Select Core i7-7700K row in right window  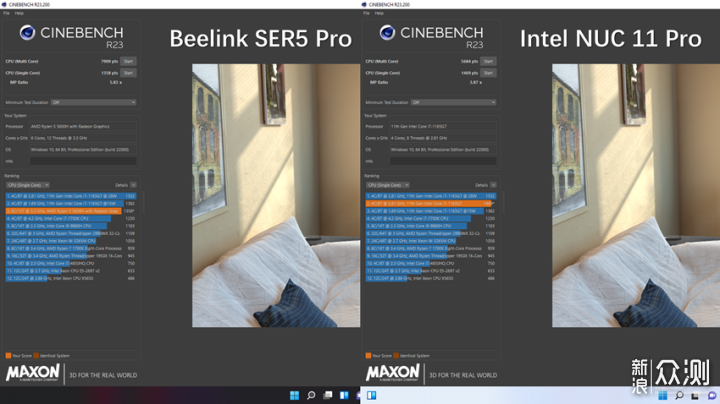click(x=431, y=219)
